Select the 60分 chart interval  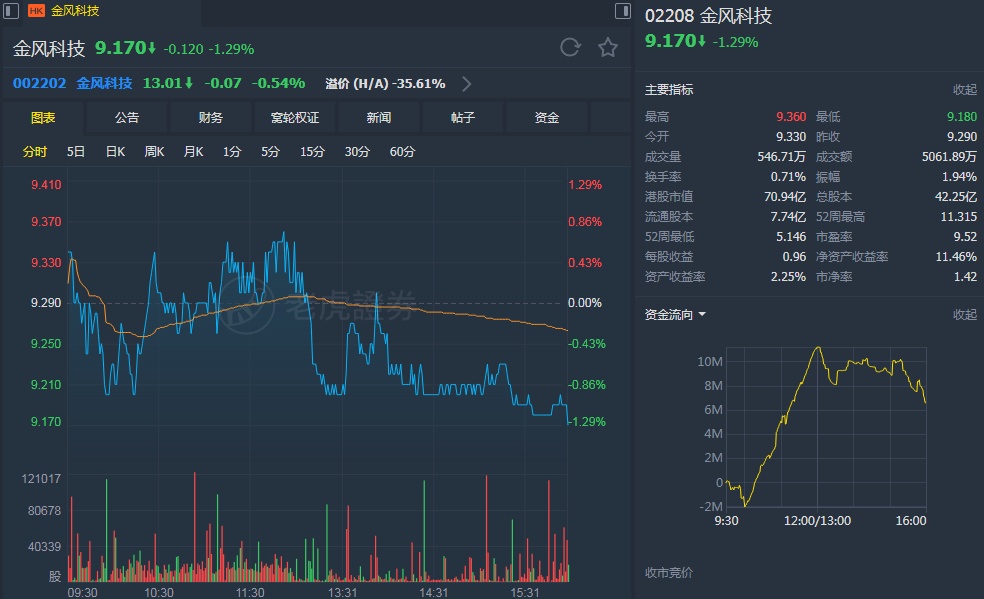point(402,152)
